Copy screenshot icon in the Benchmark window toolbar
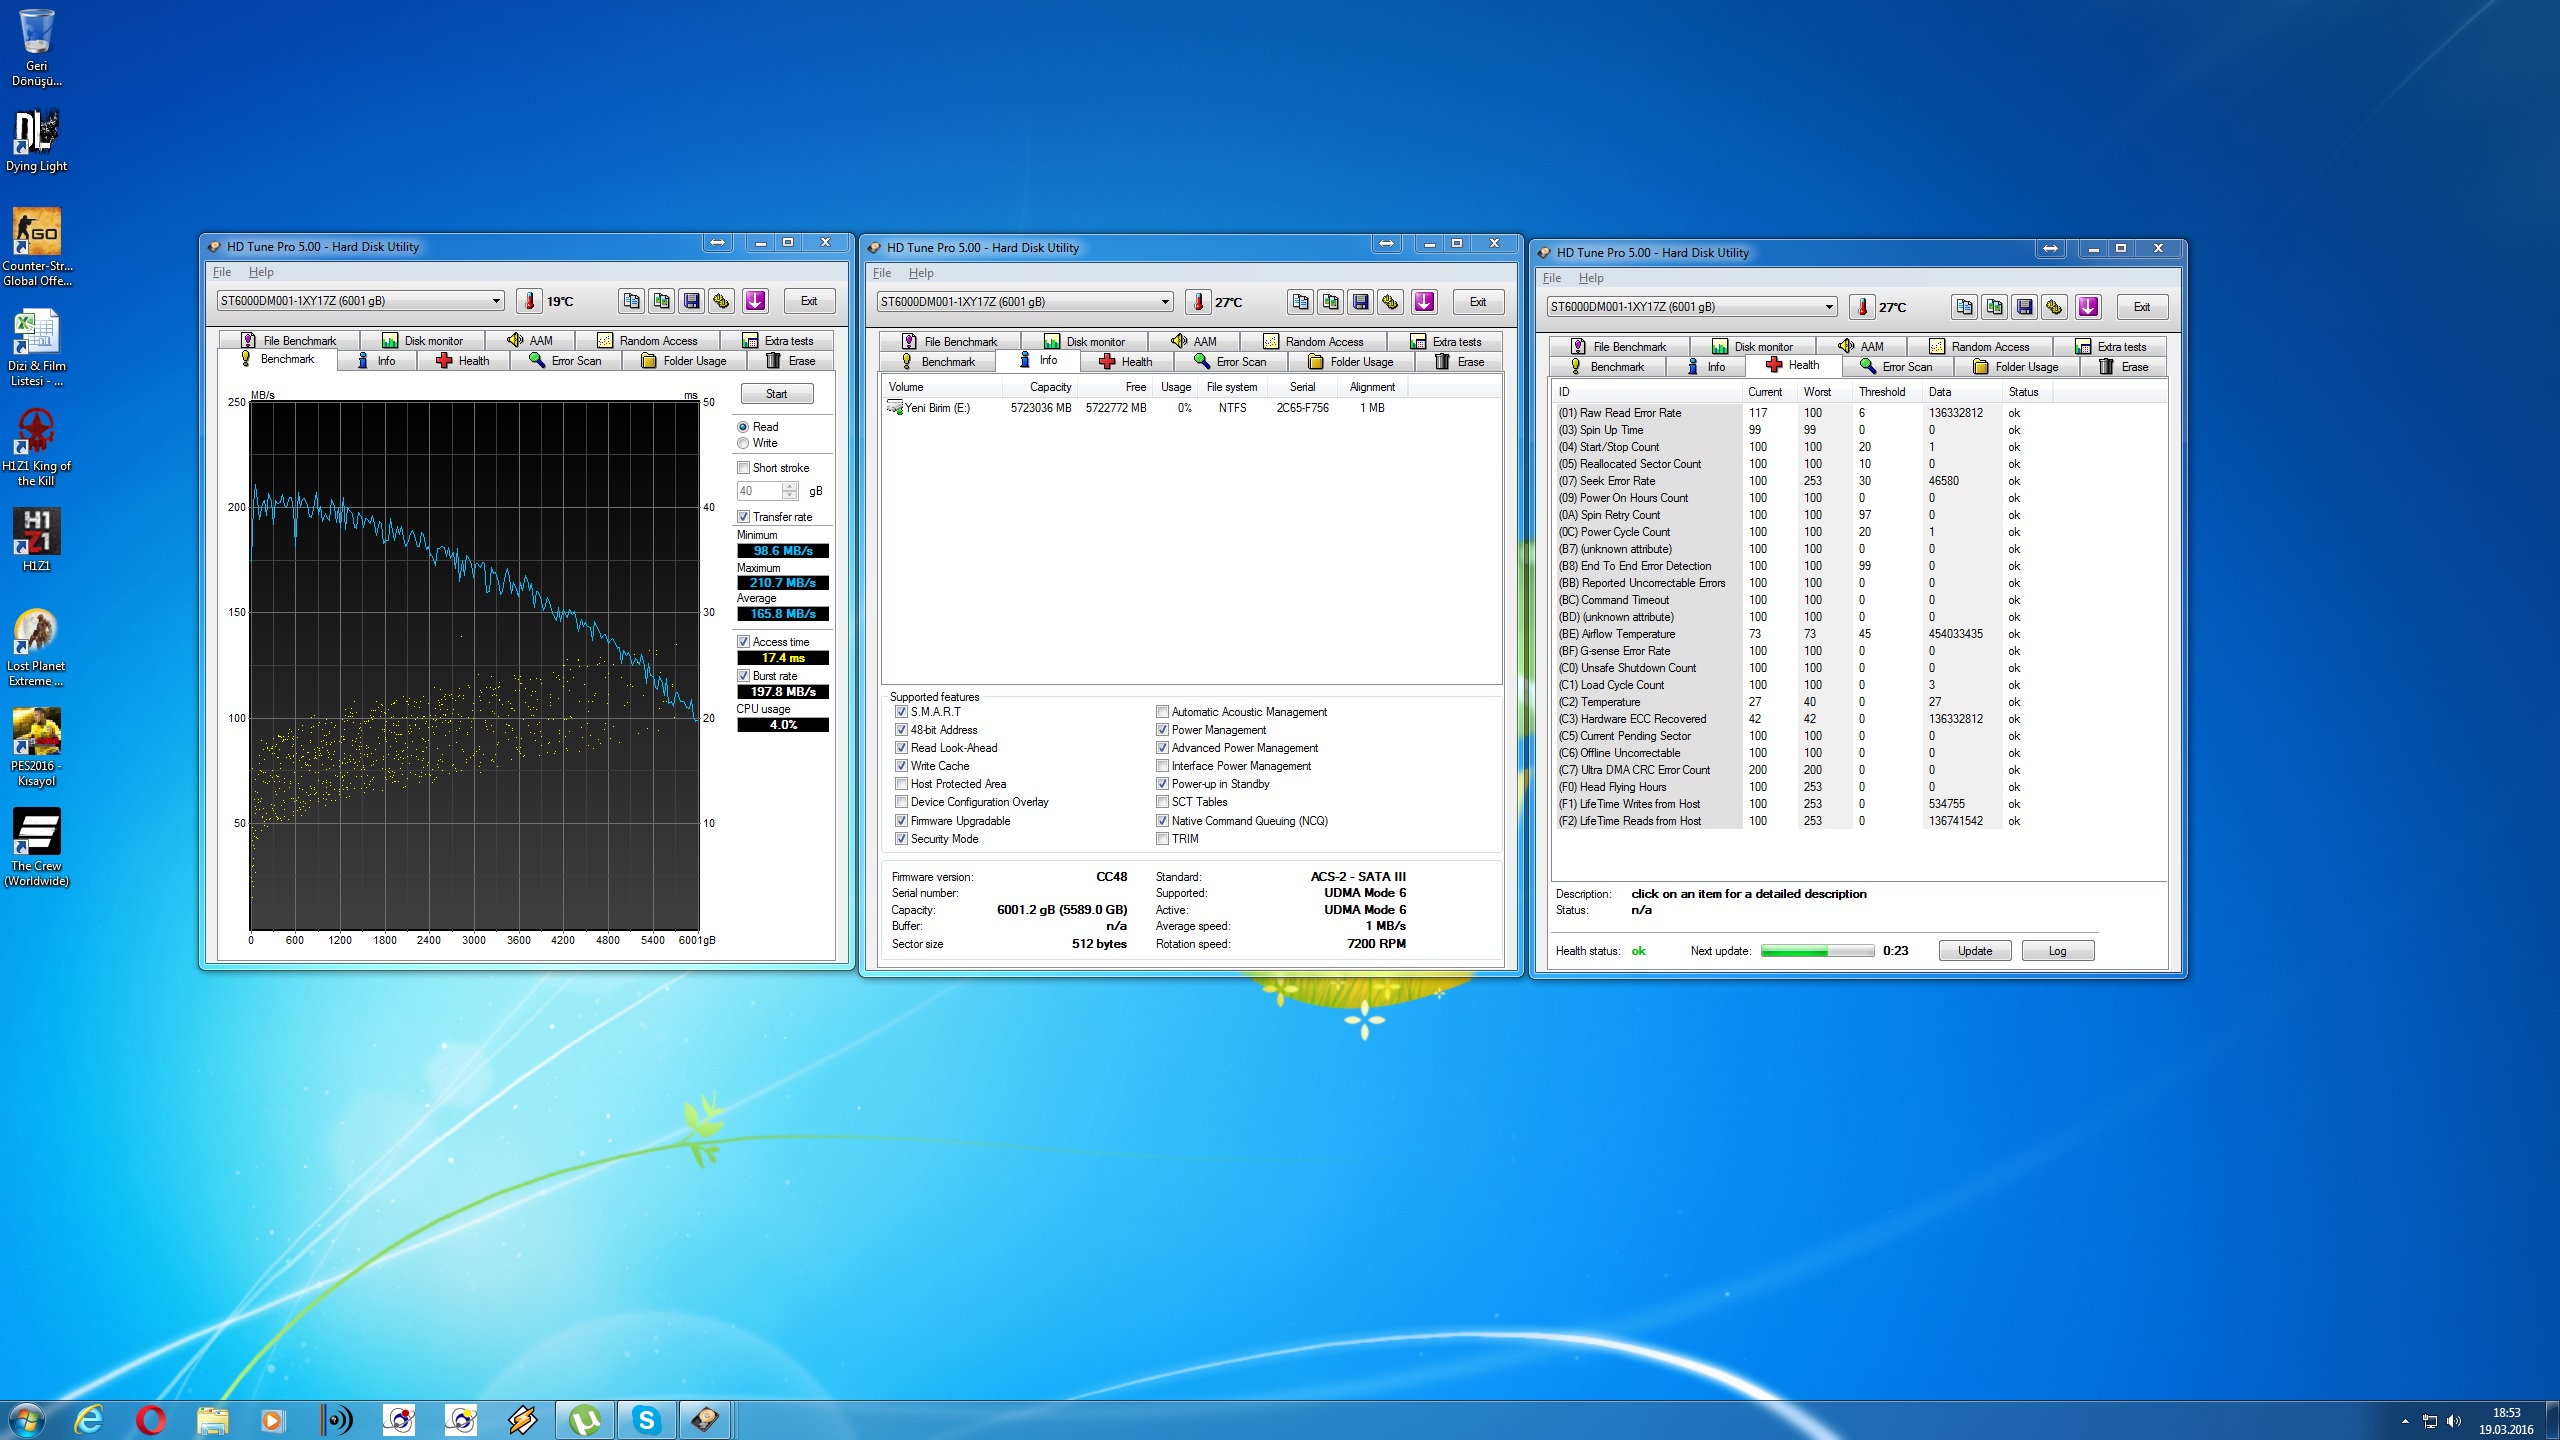The image size is (2560, 1440). tap(661, 301)
